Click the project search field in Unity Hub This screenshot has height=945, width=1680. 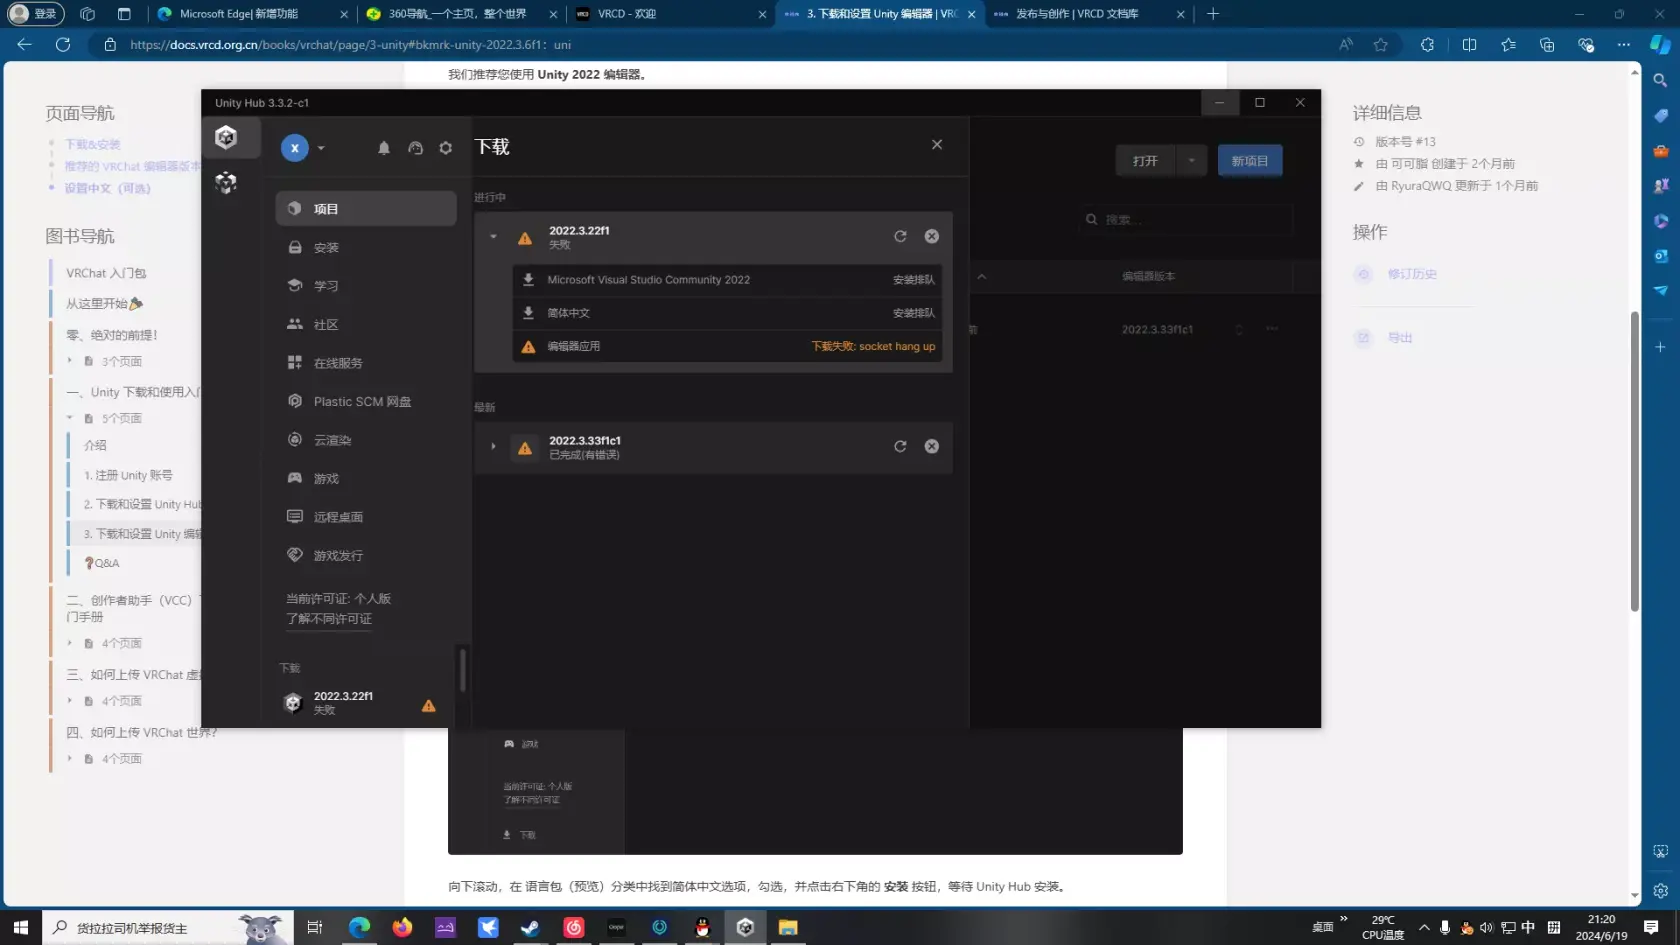click(1186, 219)
